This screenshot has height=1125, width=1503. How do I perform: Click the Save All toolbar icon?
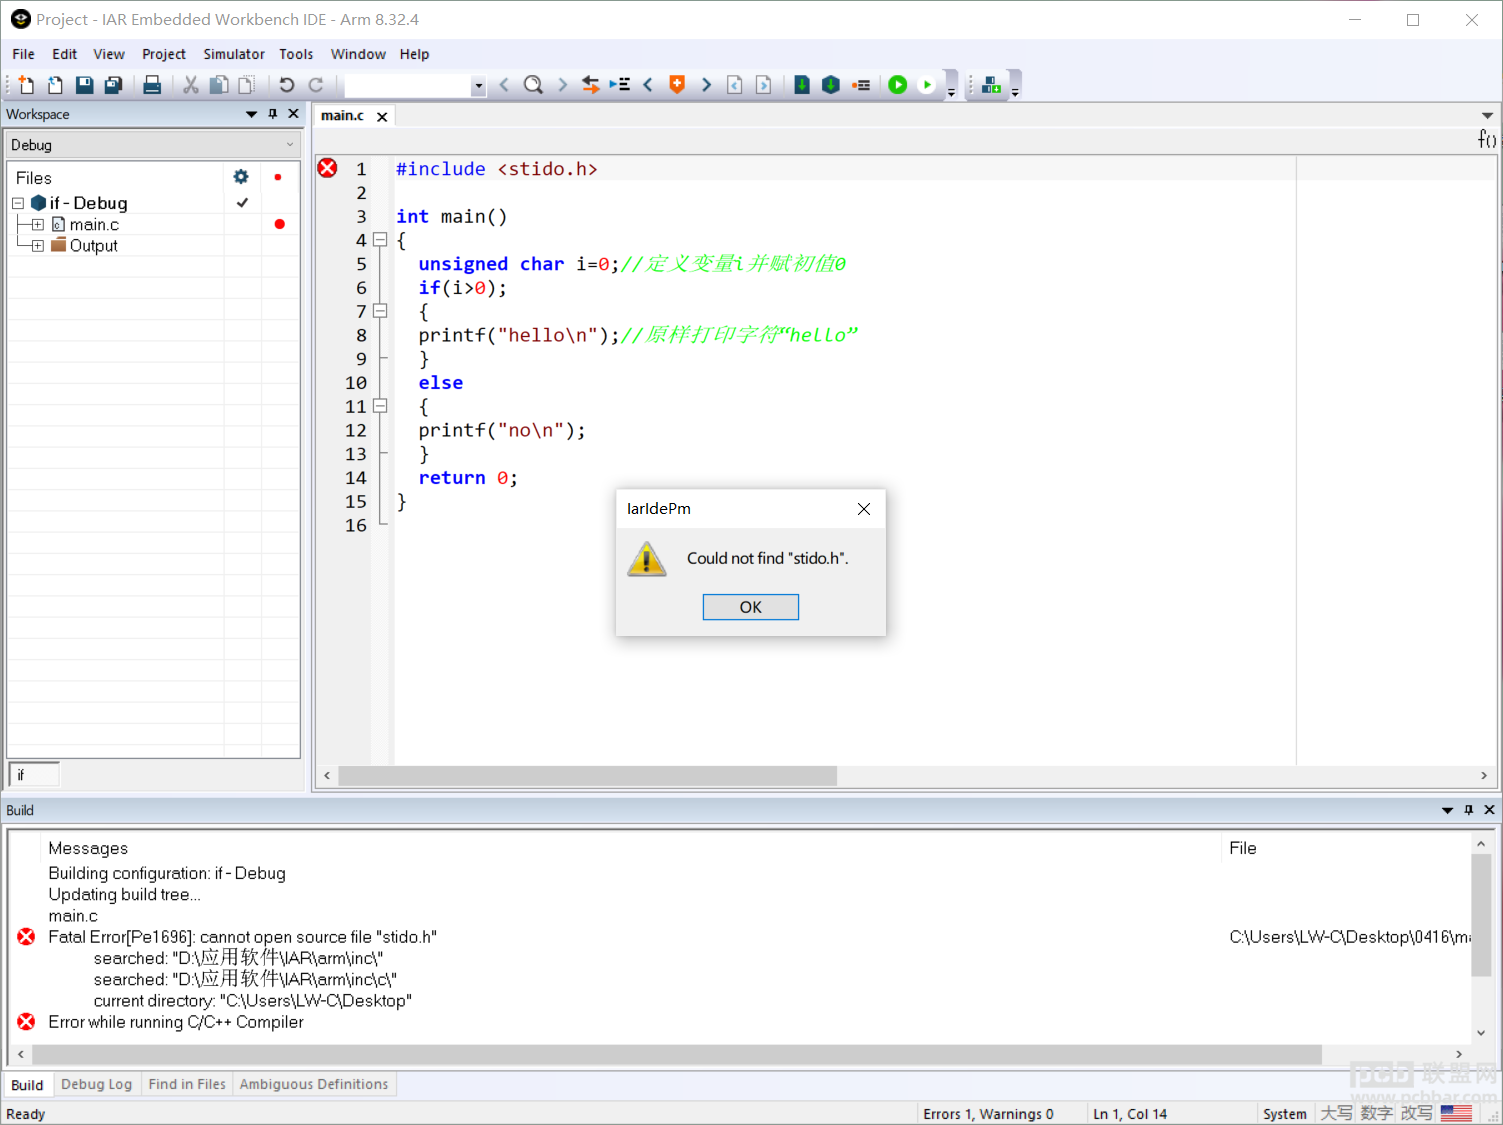[113, 85]
